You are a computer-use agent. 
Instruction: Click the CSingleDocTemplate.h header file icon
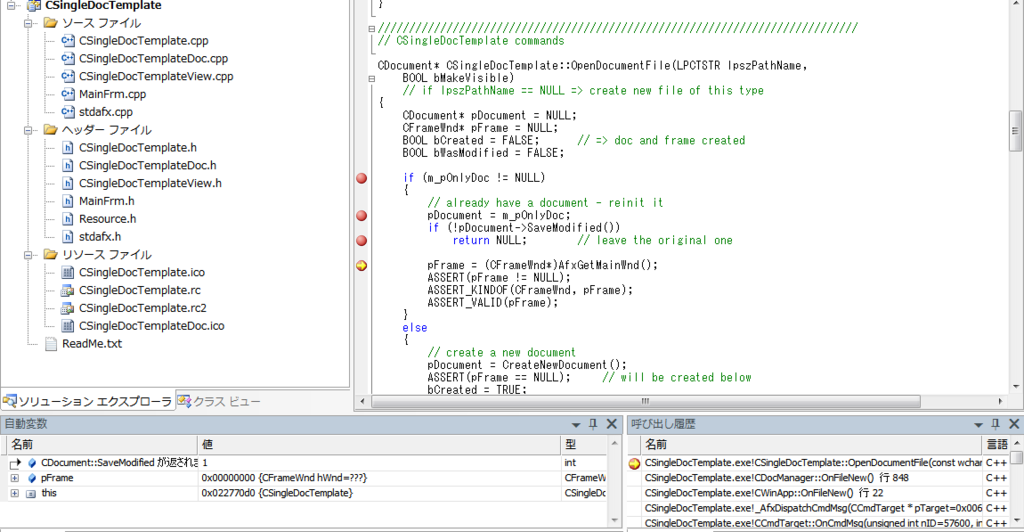(67, 148)
